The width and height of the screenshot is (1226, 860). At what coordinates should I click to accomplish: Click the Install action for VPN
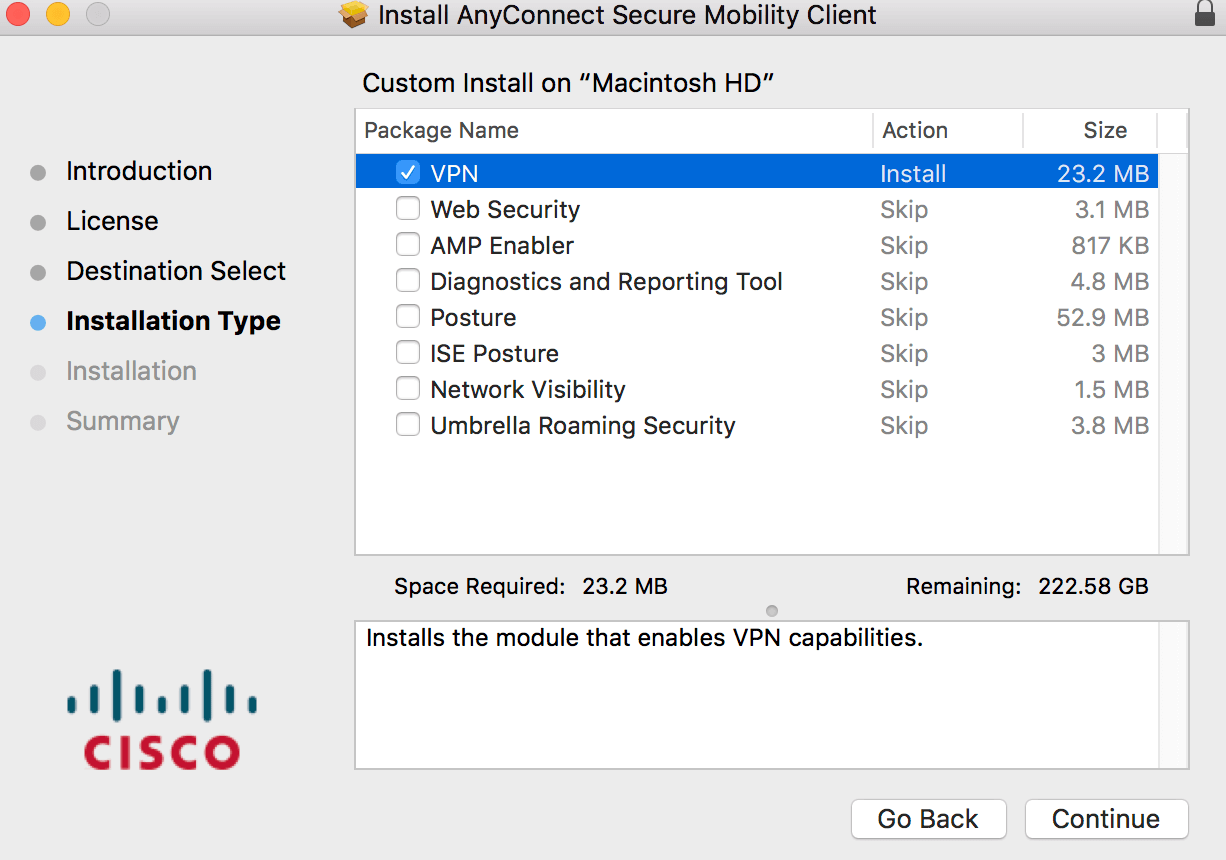(913, 173)
